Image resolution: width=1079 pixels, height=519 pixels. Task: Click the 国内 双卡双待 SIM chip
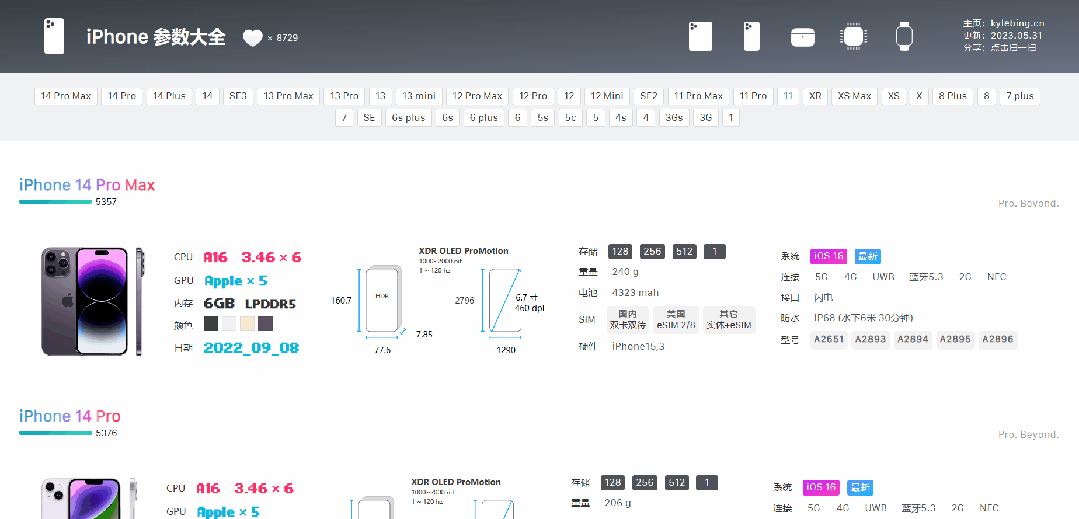click(628, 320)
